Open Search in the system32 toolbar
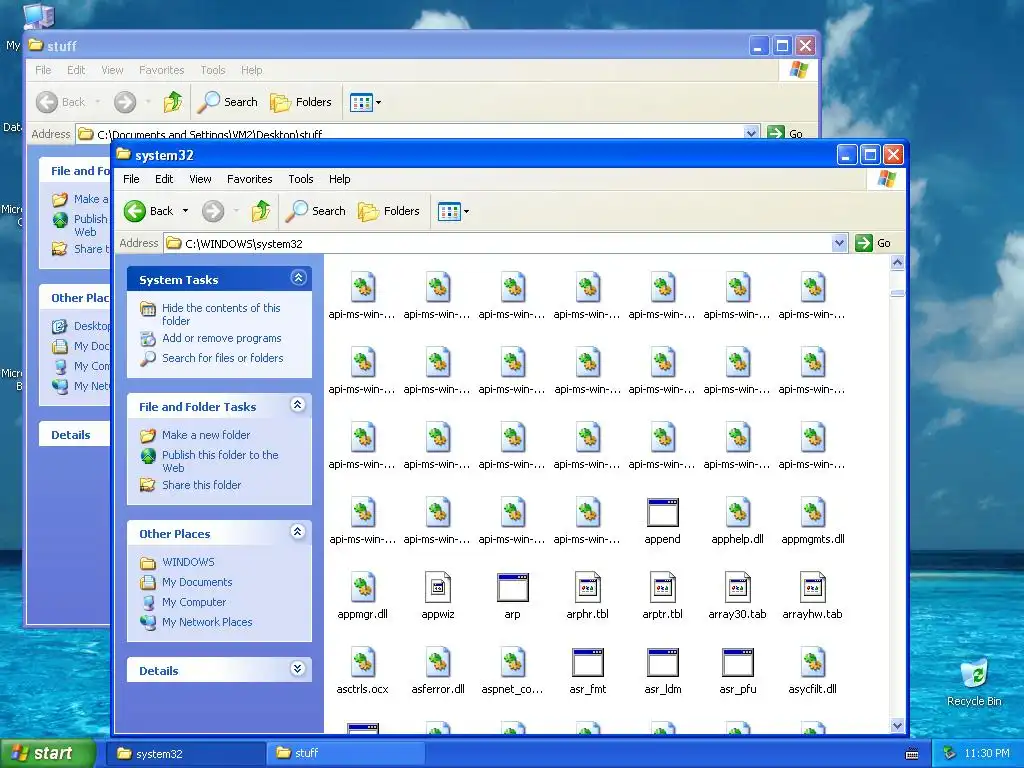The width and height of the screenshot is (1024, 768). click(316, 211)
